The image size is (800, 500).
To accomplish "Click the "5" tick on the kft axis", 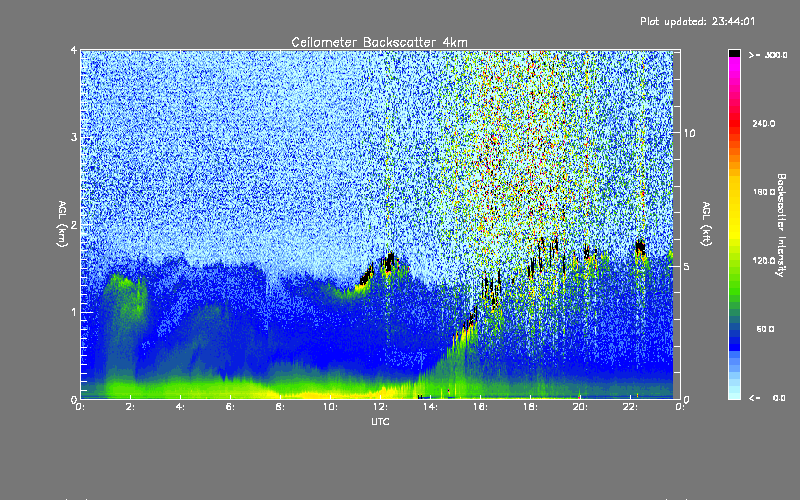I will click(x=687, y=266).
